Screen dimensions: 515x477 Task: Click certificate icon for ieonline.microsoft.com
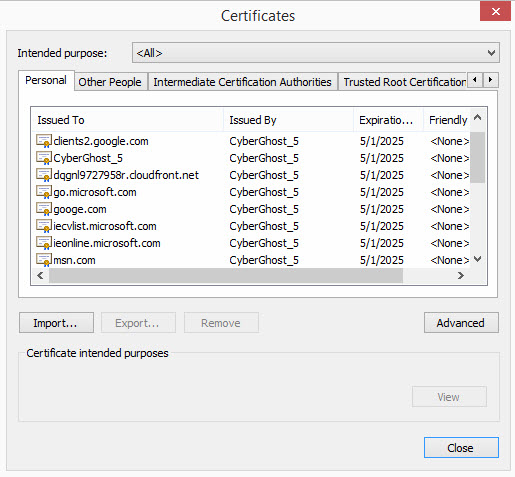[x=44, y=243]
